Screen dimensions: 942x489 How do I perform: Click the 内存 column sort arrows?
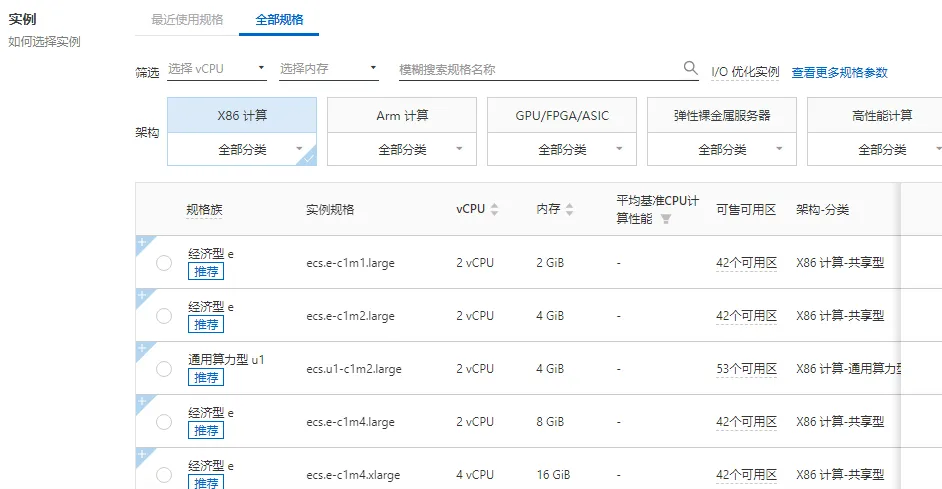(570, 210)
